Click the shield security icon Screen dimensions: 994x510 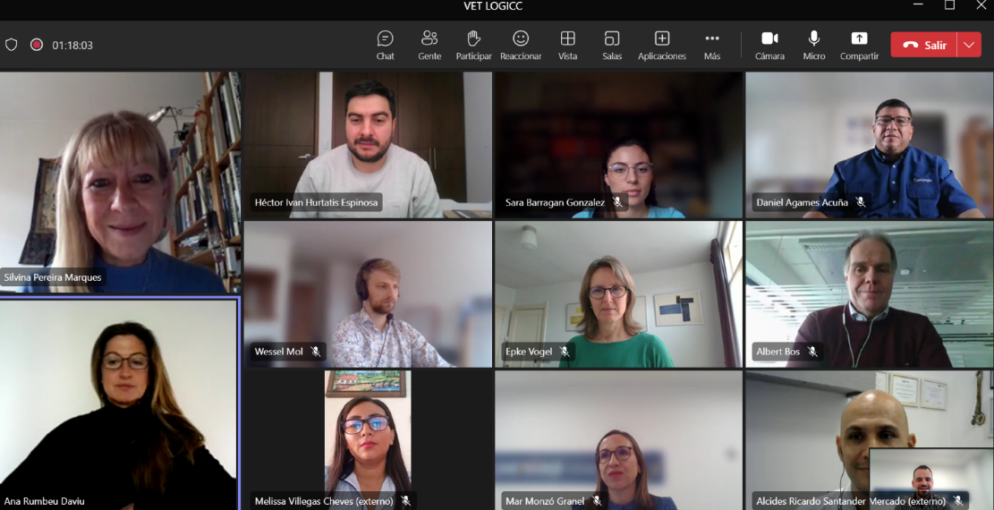tap(11, 45)
